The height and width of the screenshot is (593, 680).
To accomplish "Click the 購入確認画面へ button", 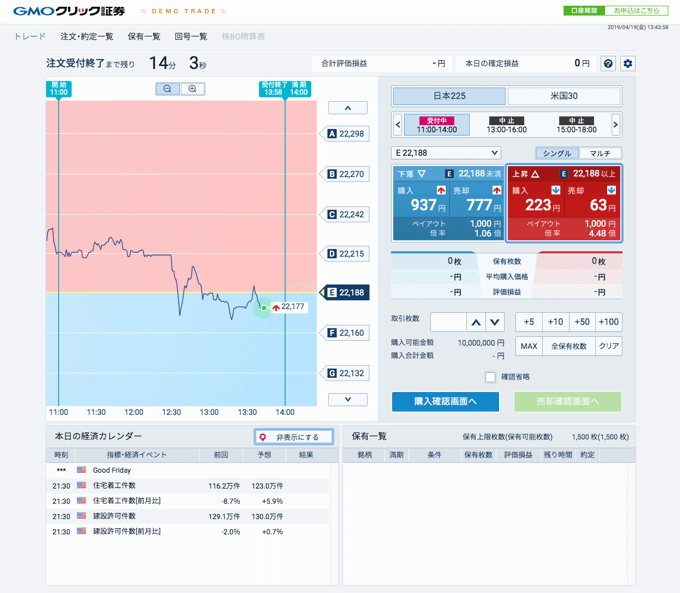I will 445,402.
